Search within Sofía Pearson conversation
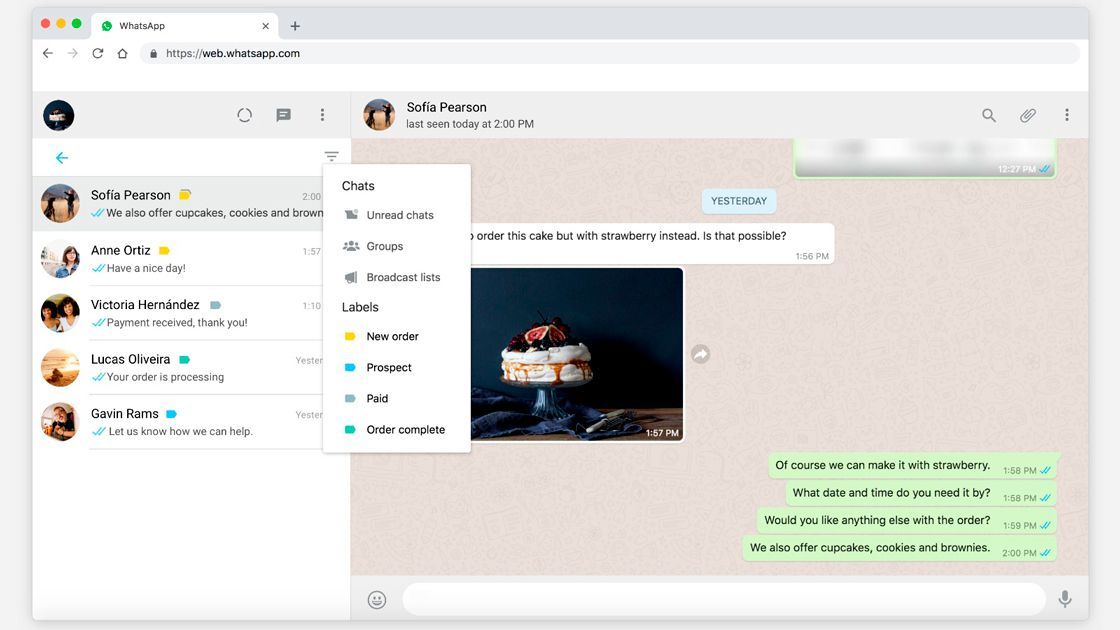This screenshot has height=630, width=1120. click(988, 115)
